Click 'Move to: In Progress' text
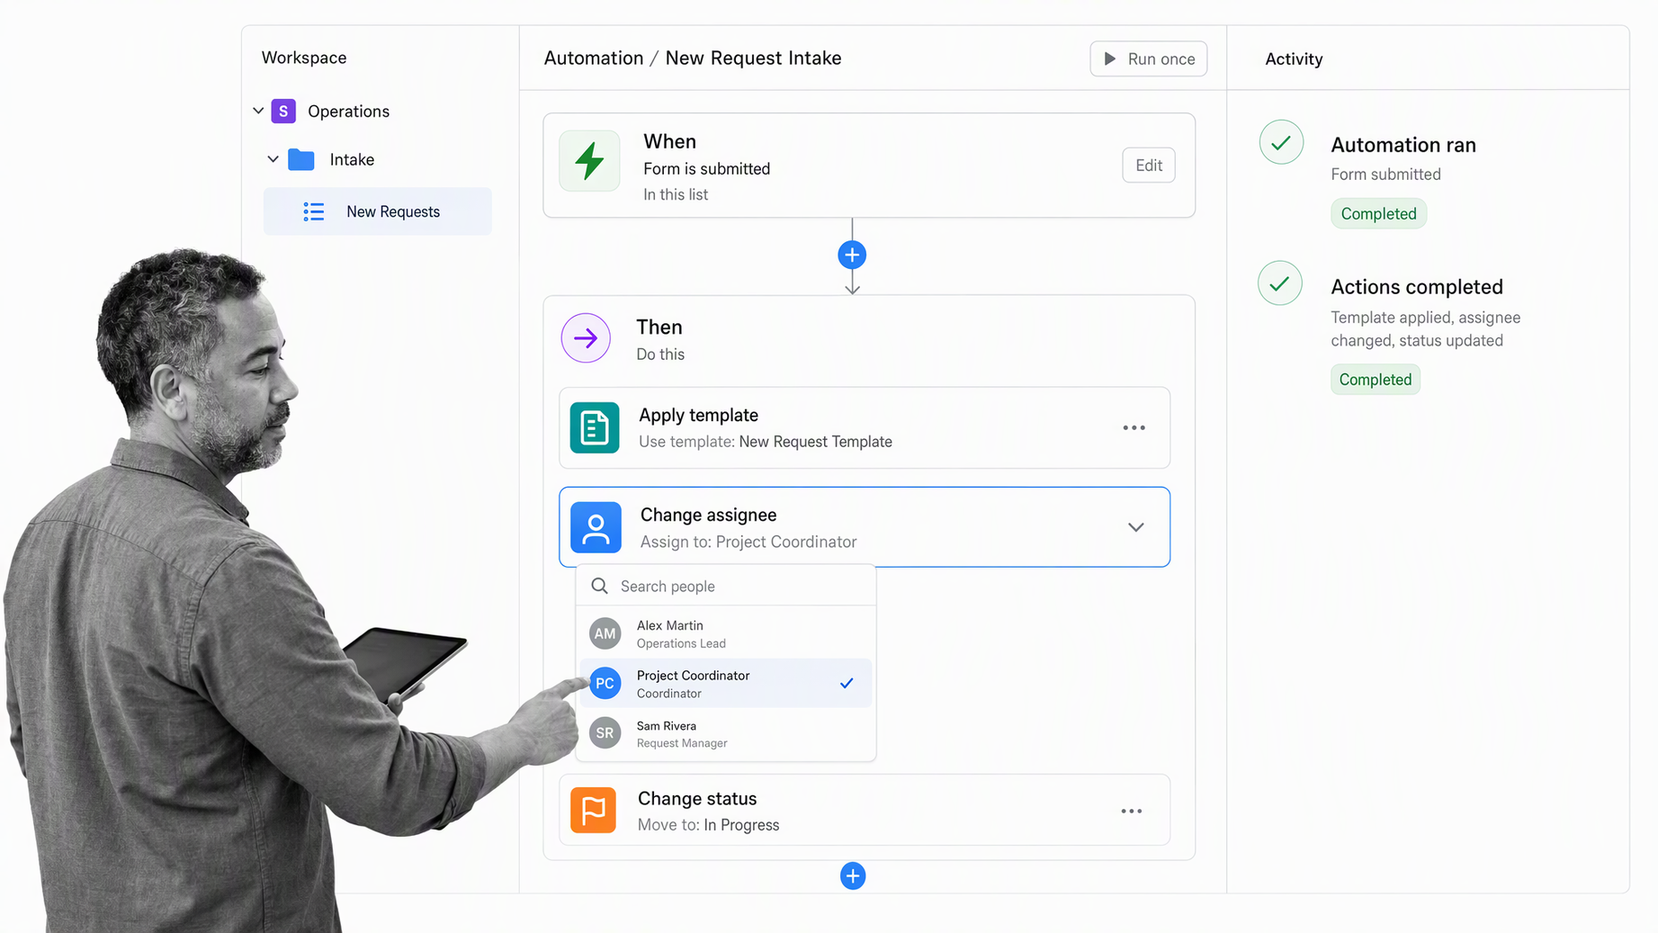The width and height of the screenshot is (1658, 933). (709, 825)
